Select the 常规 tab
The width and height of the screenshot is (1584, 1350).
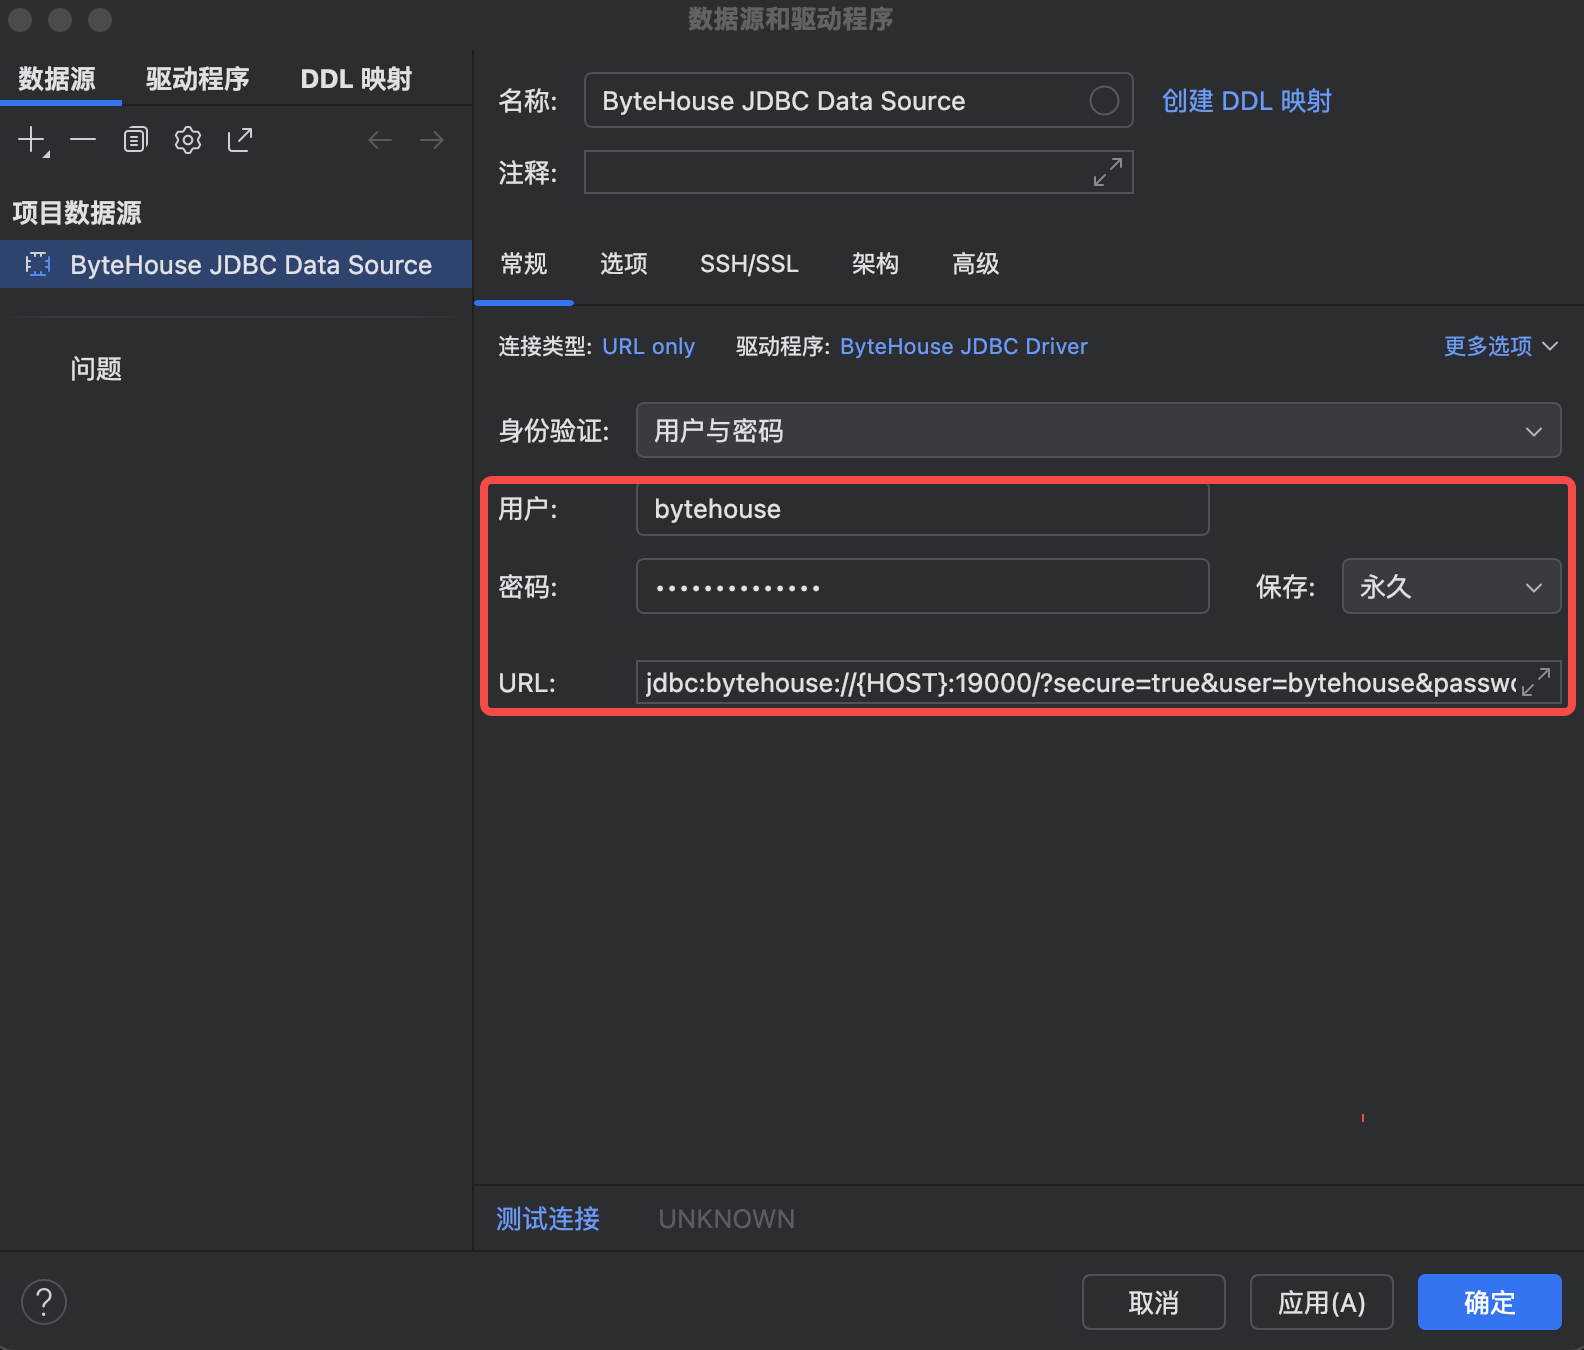pos(524,264)
